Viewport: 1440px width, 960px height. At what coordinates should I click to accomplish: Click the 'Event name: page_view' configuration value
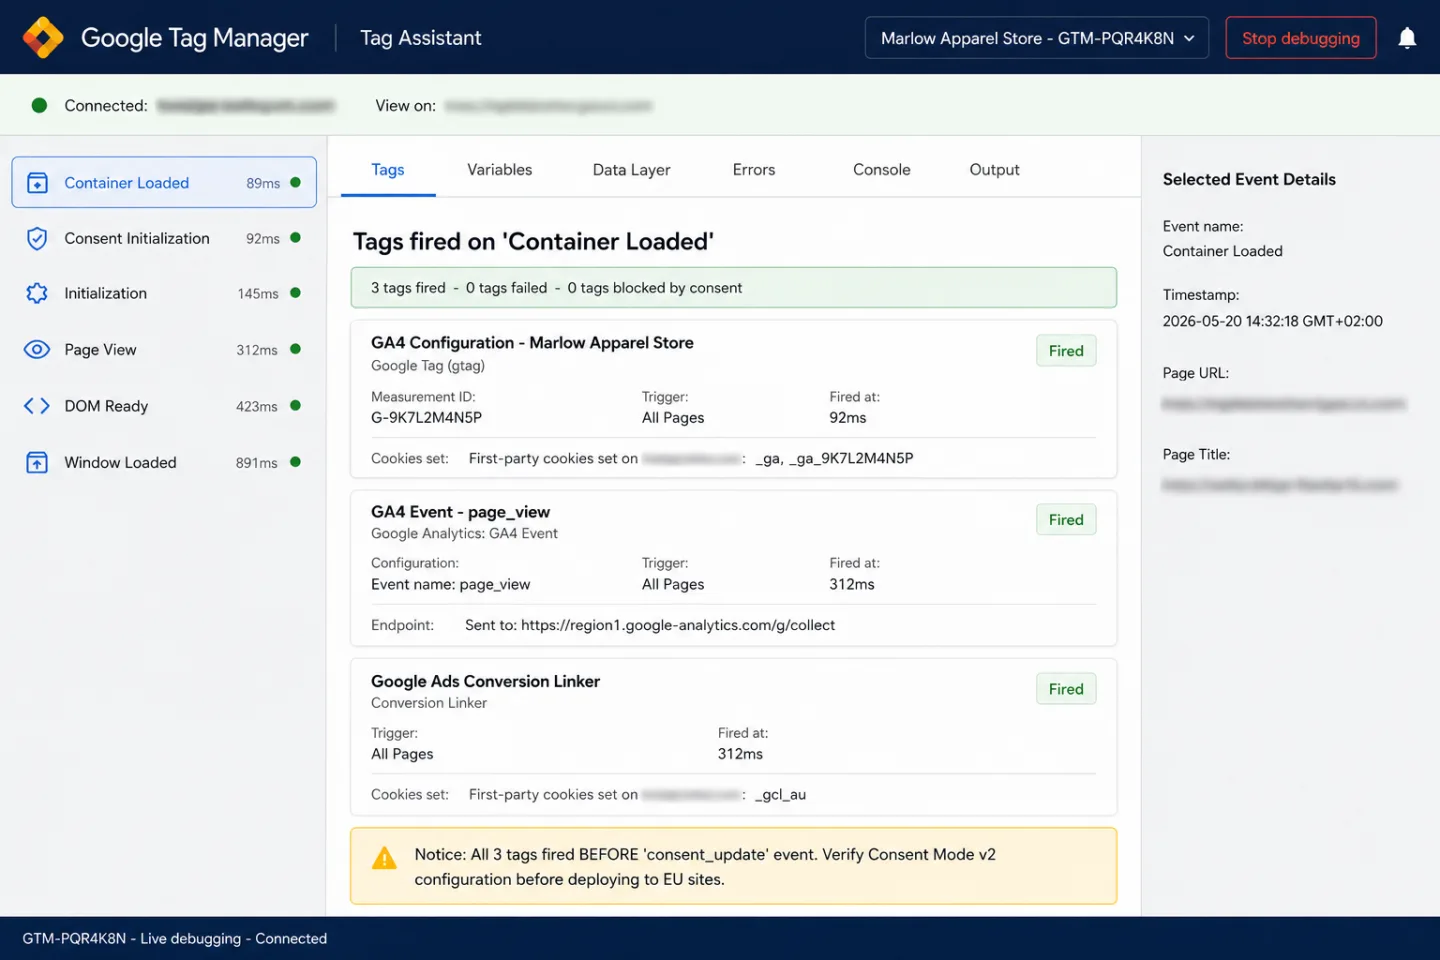click(451, 584)
